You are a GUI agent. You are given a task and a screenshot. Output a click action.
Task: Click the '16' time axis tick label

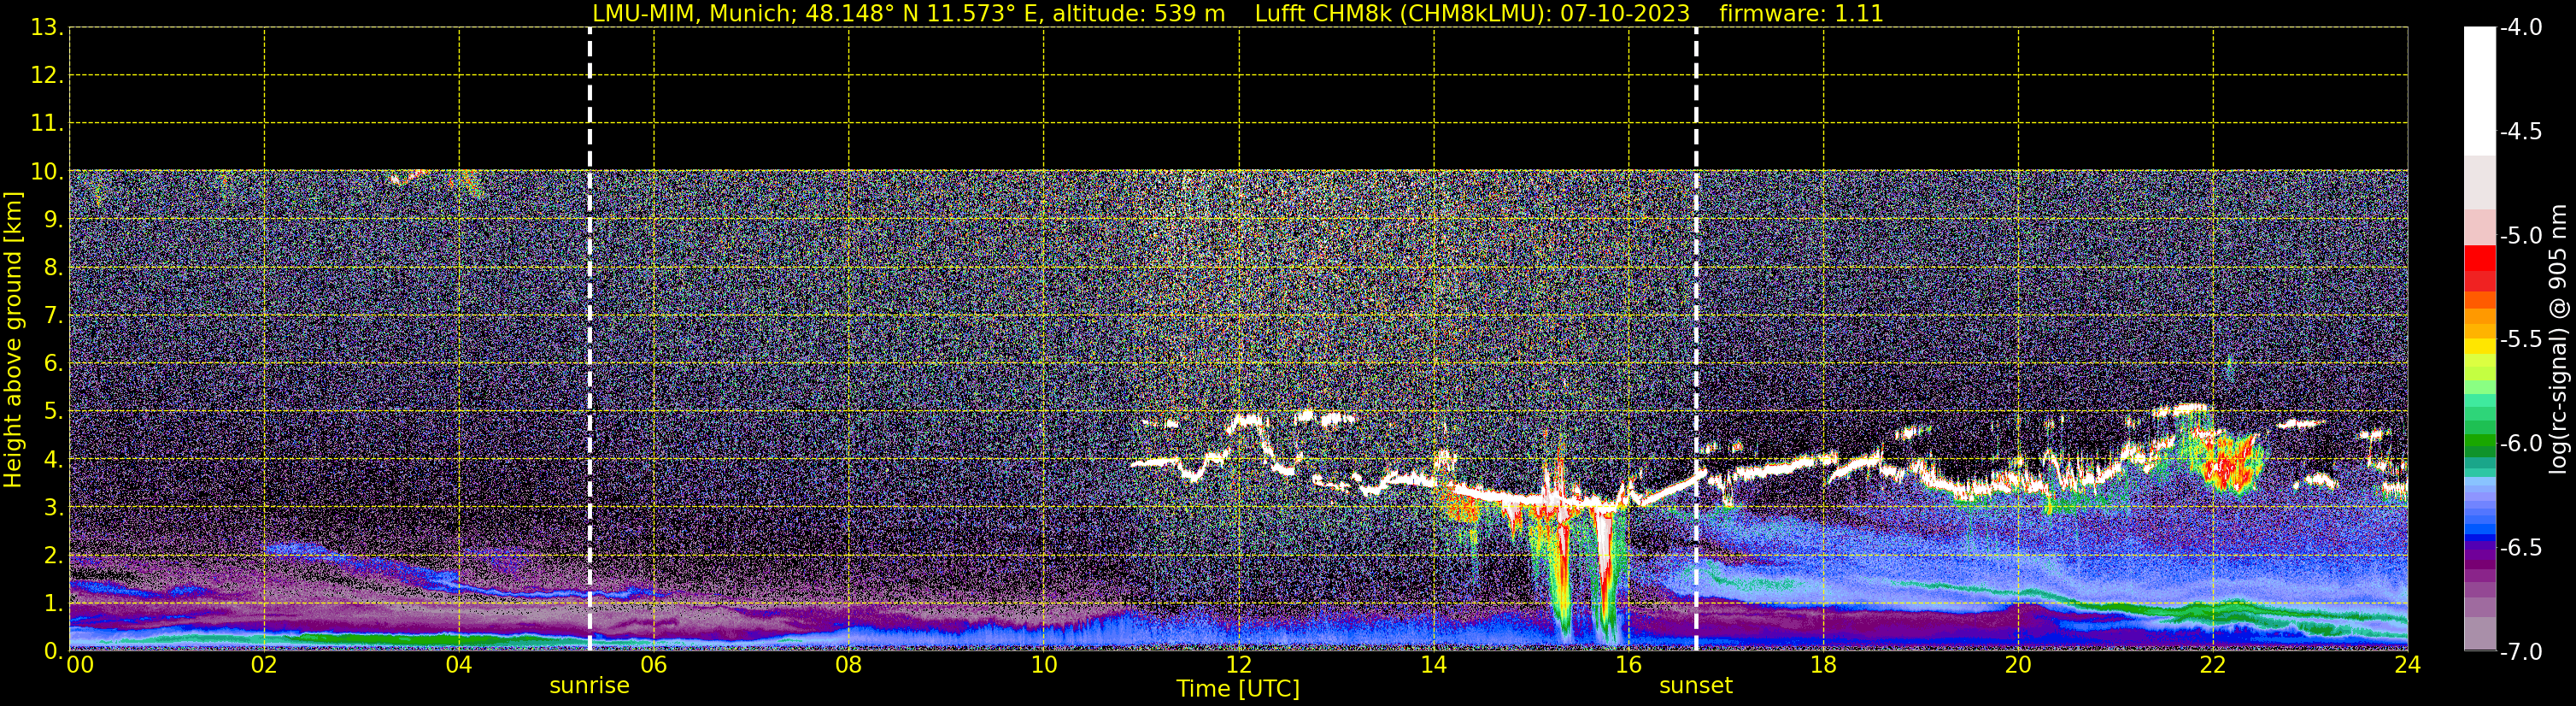point(1629,665)
